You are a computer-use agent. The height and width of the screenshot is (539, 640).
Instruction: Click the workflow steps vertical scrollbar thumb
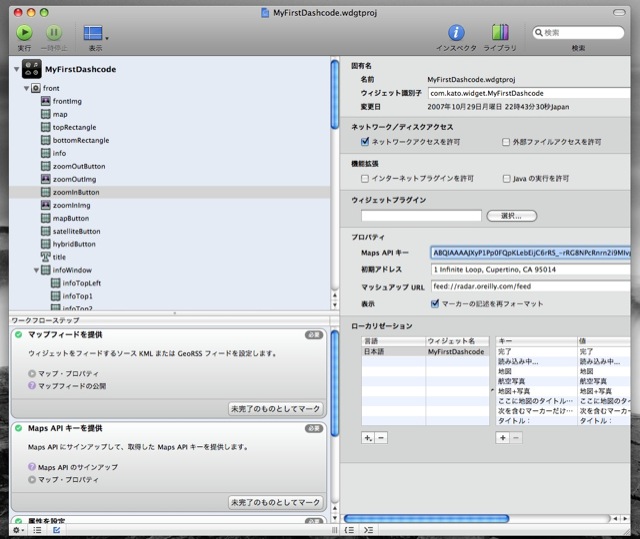335,383
